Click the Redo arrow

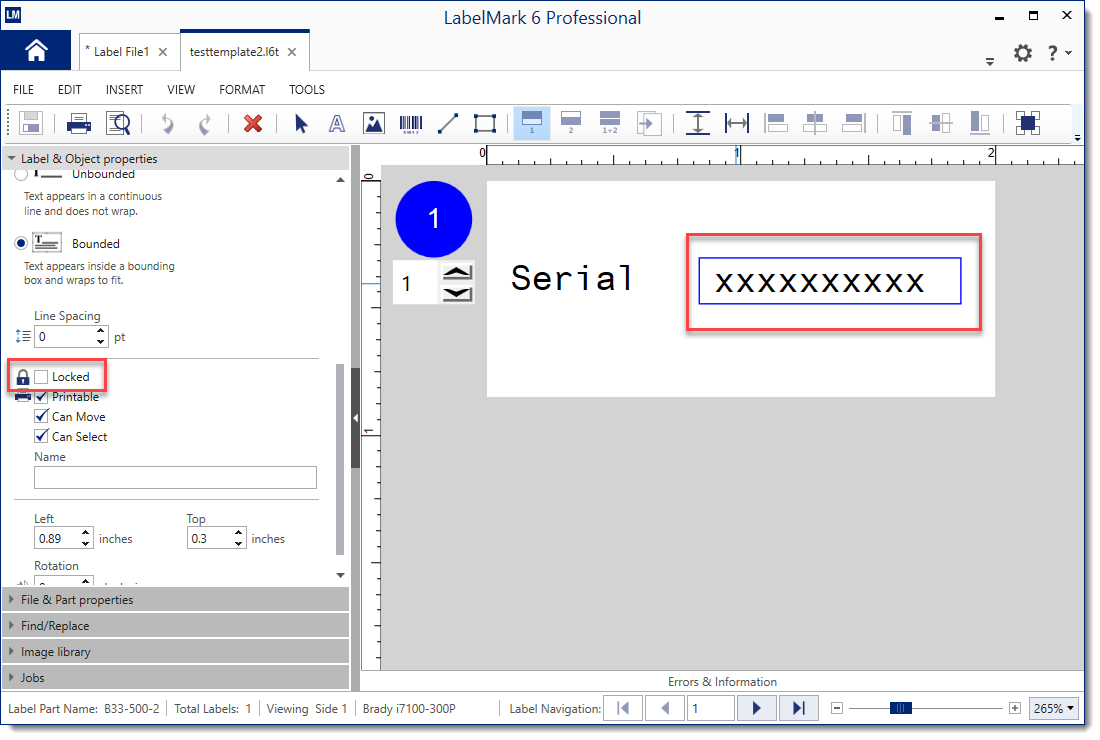coord(204,124)
